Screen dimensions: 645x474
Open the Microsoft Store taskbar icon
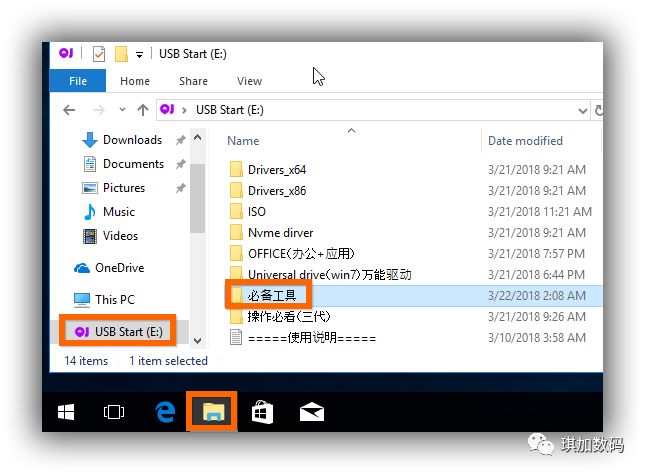coord(262,411)
